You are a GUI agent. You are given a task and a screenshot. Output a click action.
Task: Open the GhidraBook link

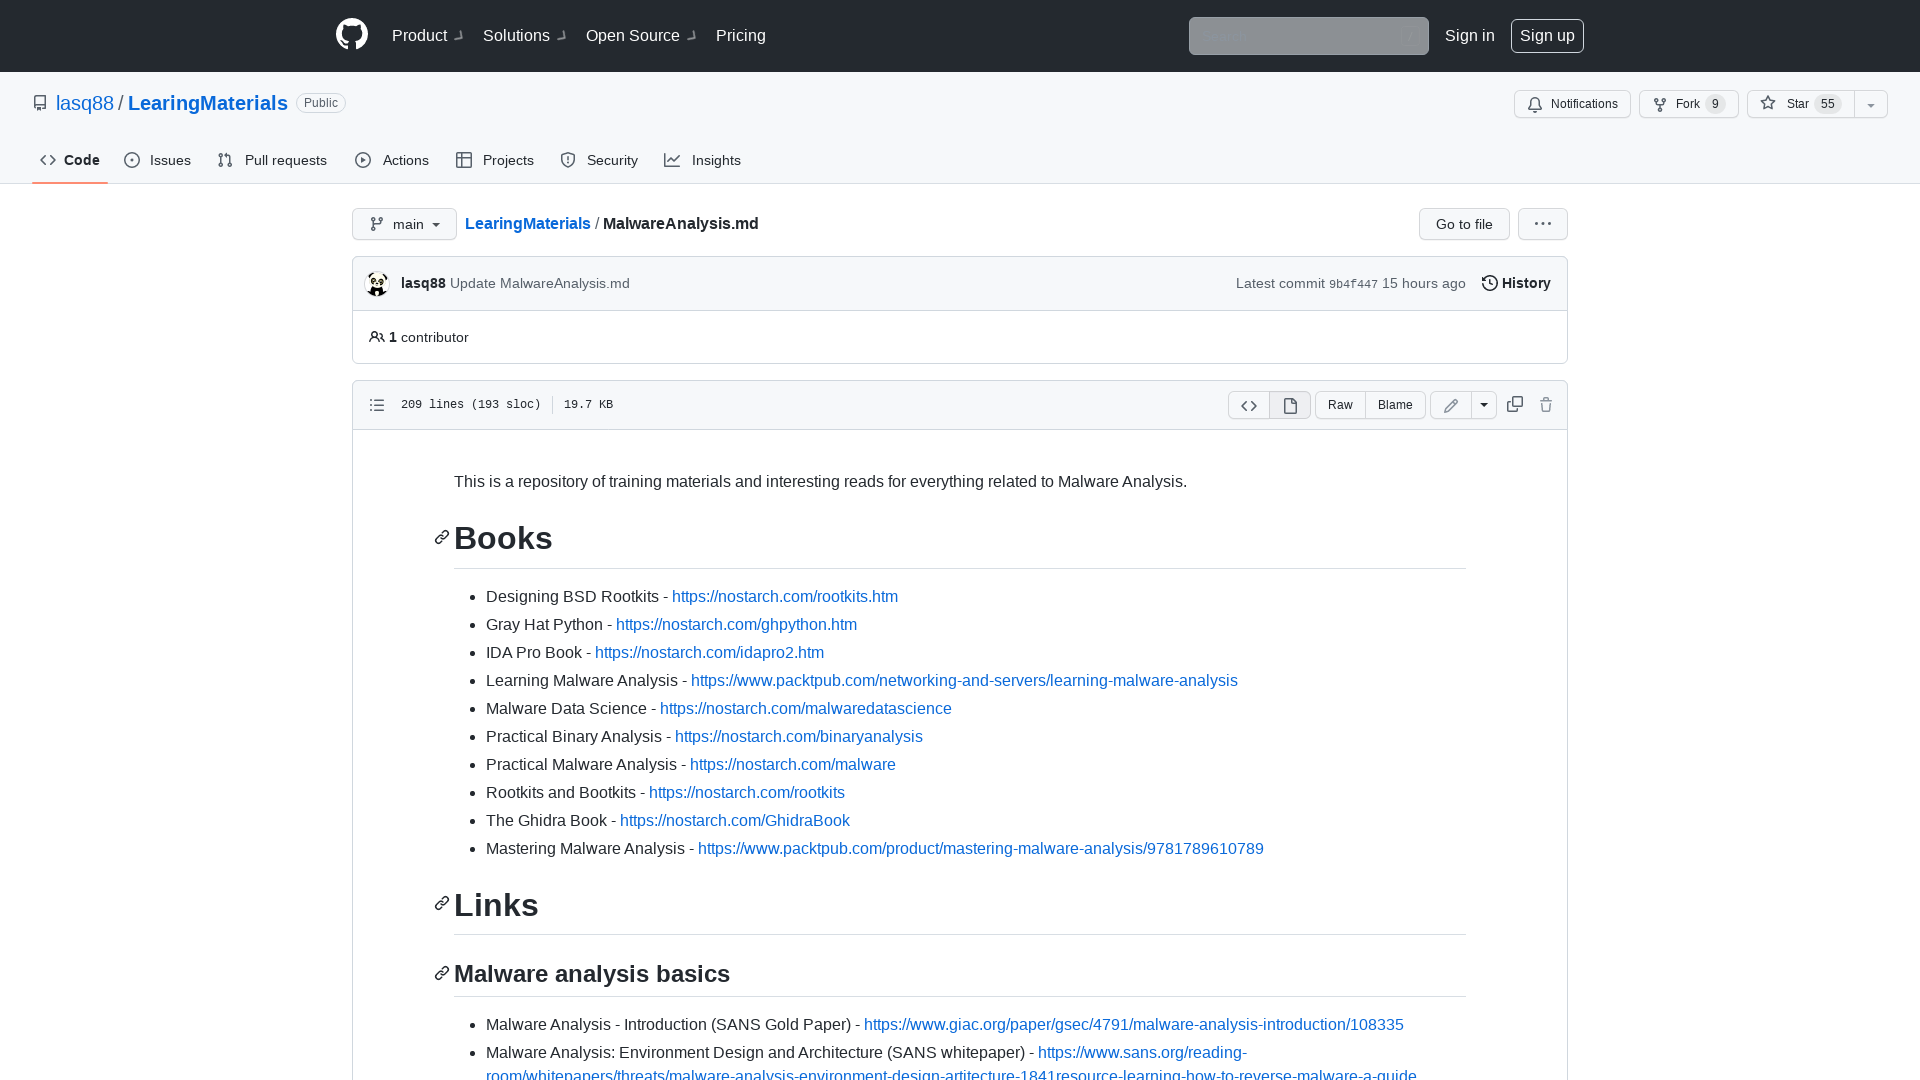(735, 820)
